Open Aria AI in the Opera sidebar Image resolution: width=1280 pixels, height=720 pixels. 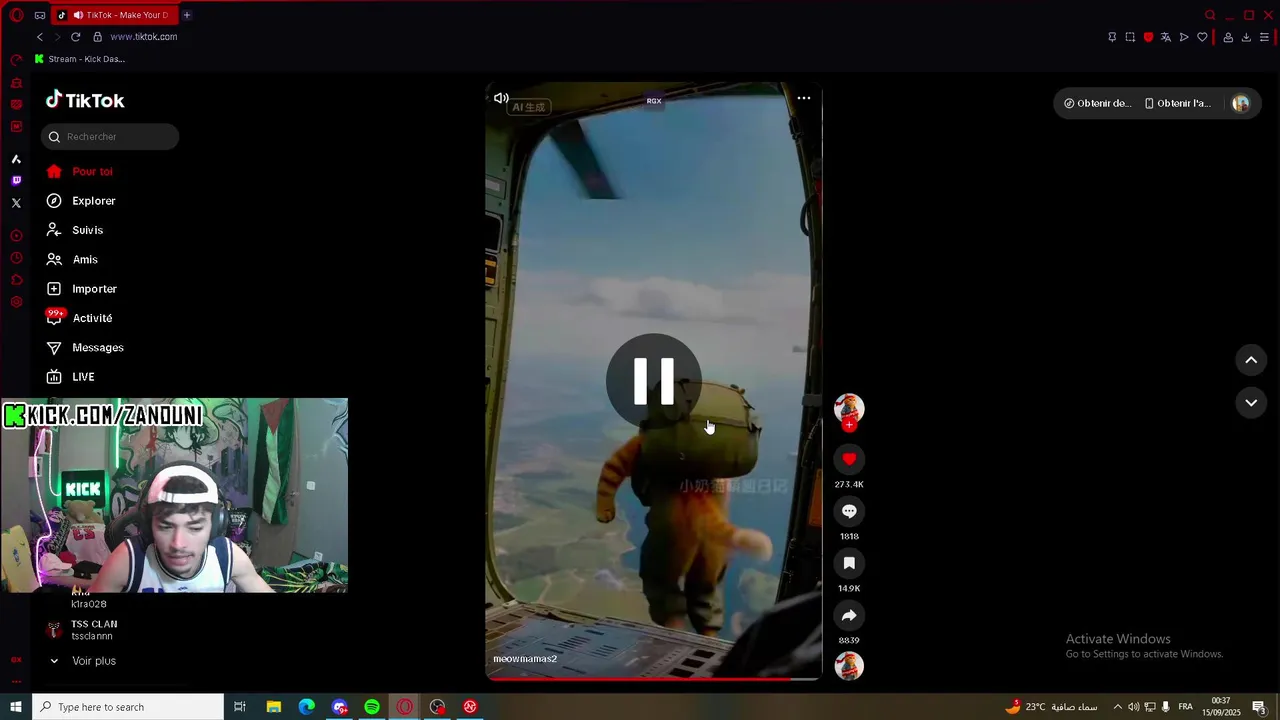pos(16,159)
